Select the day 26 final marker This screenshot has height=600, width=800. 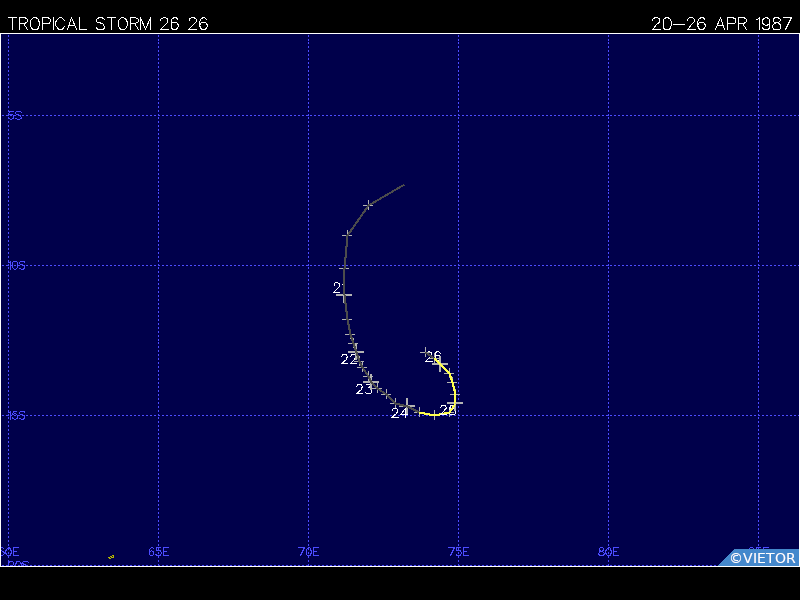point(439,361)
